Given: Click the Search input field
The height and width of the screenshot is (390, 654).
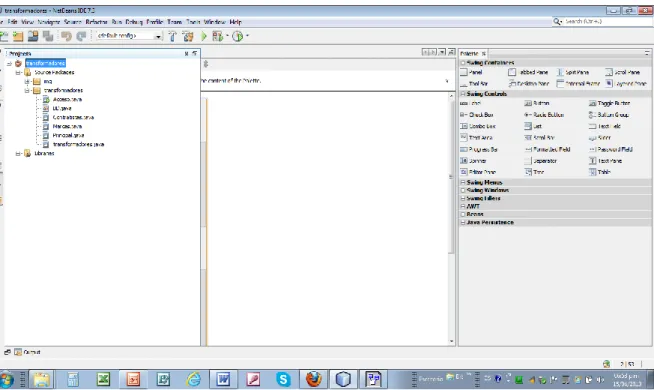Looking at the screenshot, I should pyautogui.click(x=602, y=21).
